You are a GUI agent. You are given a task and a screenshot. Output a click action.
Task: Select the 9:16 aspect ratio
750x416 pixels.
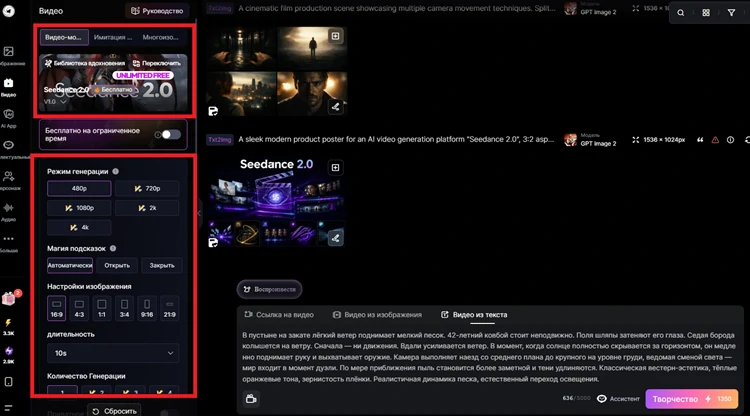pos(147,308)
